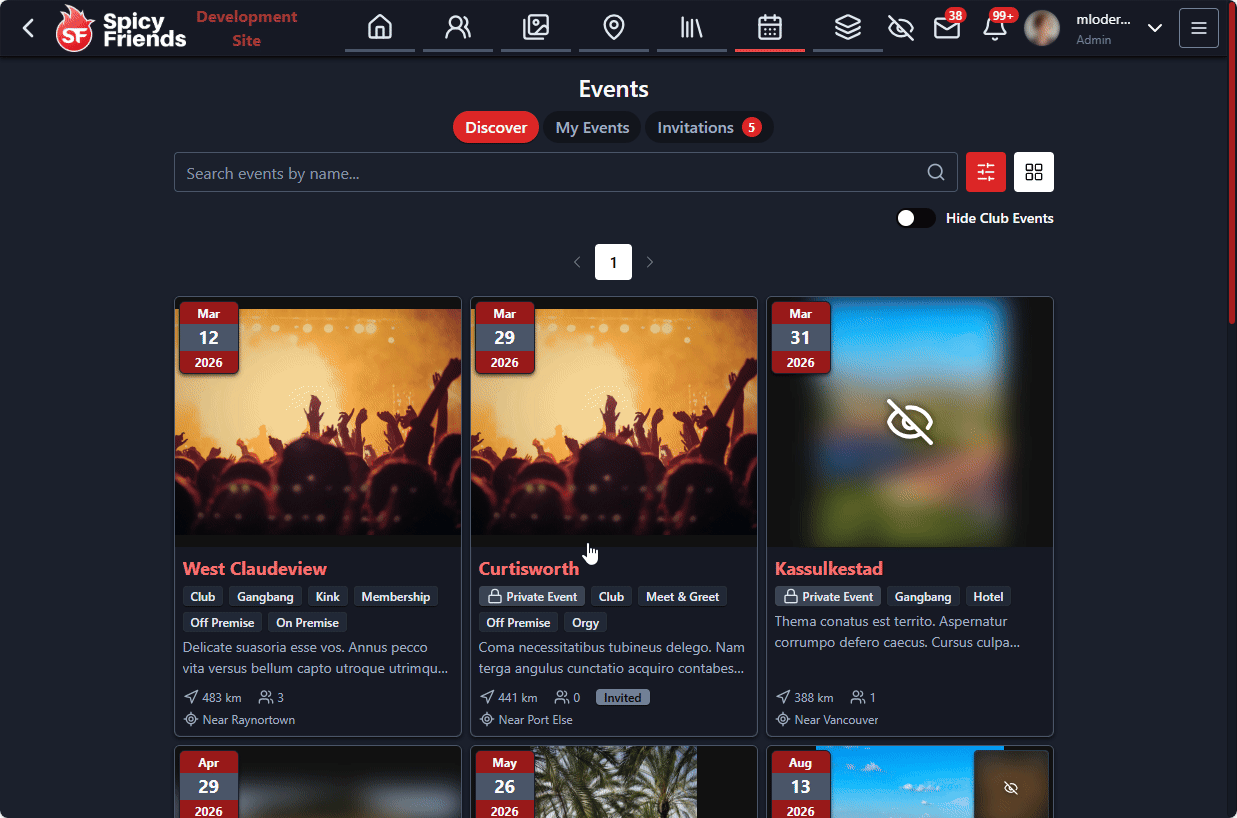Image resolution: width=1237 pixels, height=818 pixels.
Task: Switch to grid view layout button
Action: pyautogui.click(x=1033, y=172)
